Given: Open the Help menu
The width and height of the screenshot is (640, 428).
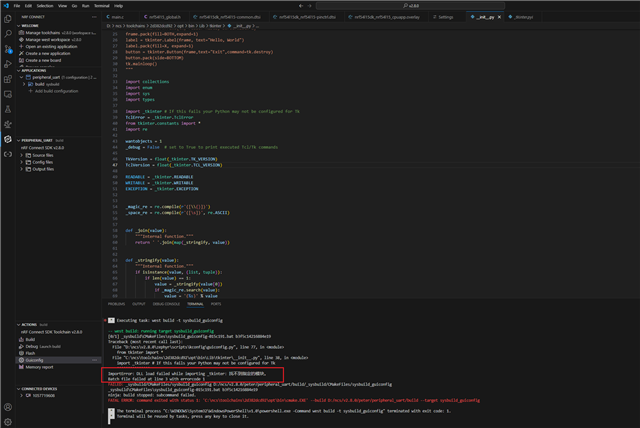Looking at the screenshot, I should 118,6.
